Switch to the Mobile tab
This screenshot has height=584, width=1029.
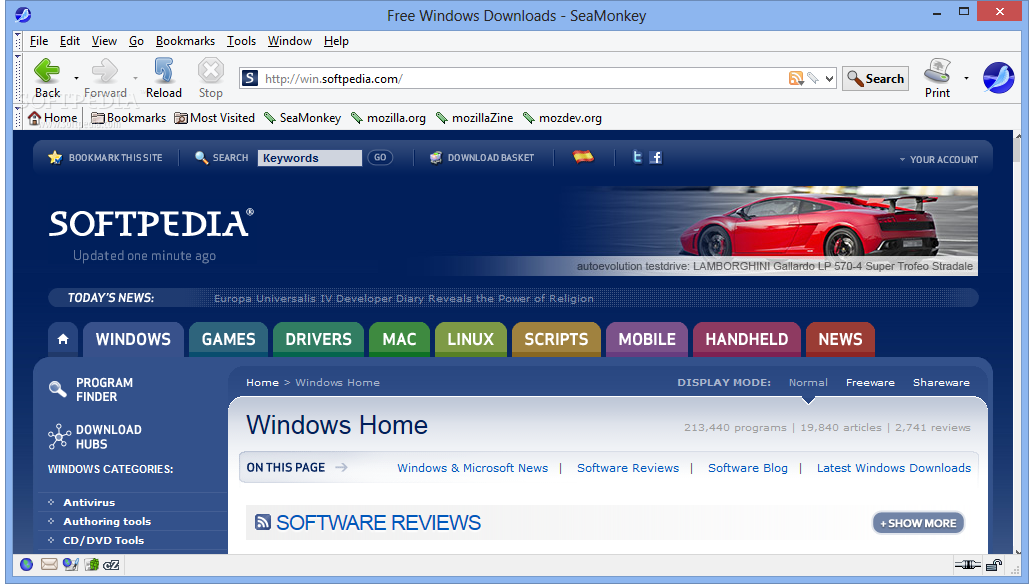click(647, 339)
